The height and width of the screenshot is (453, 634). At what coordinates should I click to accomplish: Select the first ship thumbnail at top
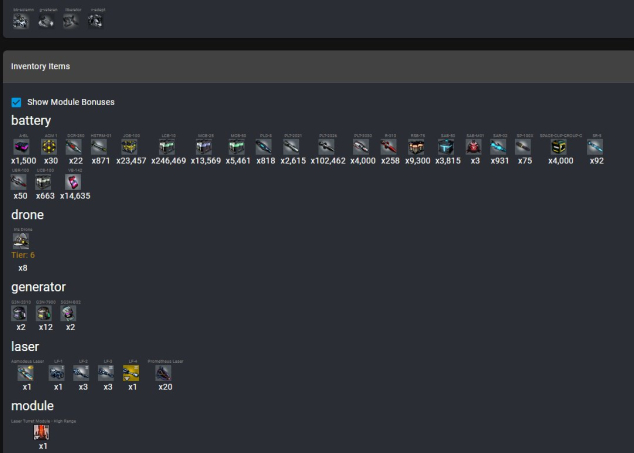20,20
